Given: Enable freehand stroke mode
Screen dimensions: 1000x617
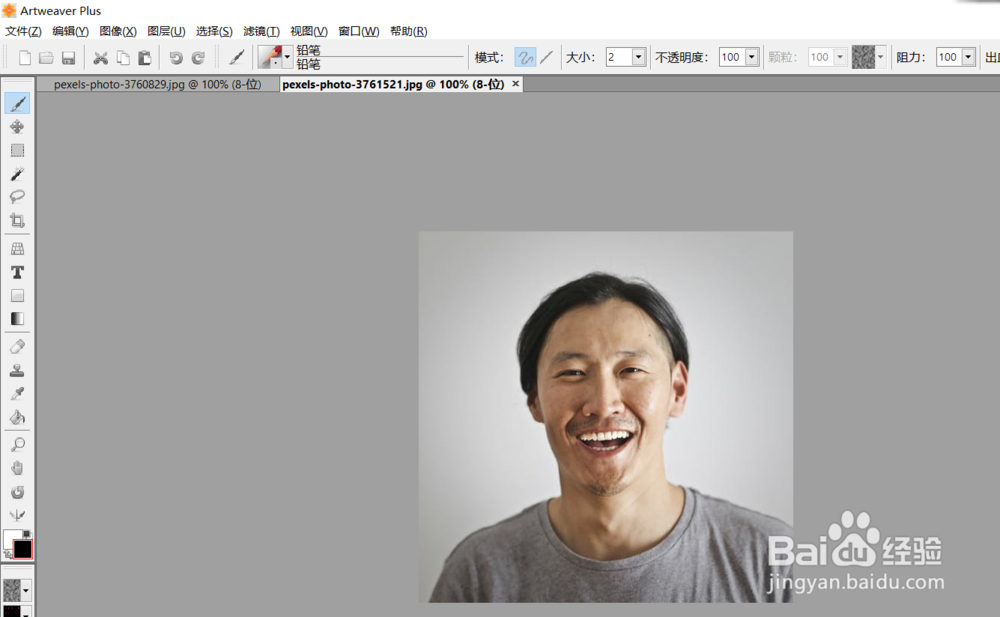Looking at the screenshot, I should click(x=525, y=57).
